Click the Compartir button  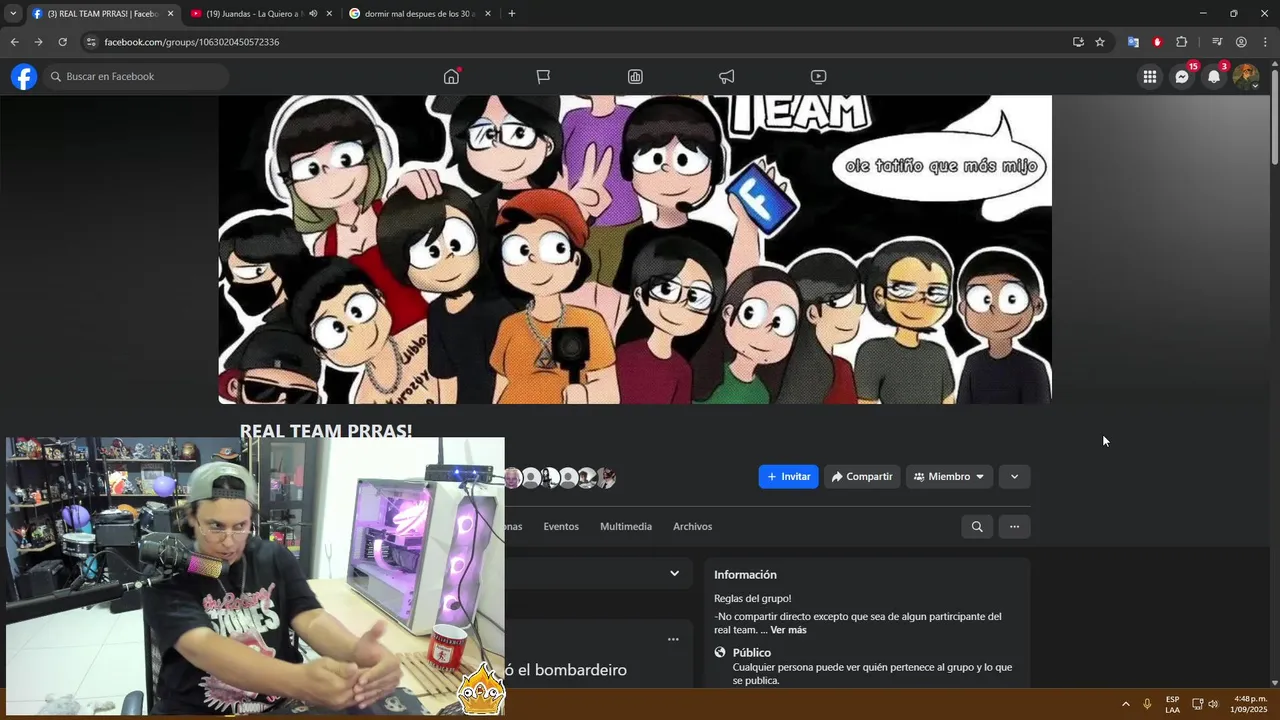[x=862, y=477]
